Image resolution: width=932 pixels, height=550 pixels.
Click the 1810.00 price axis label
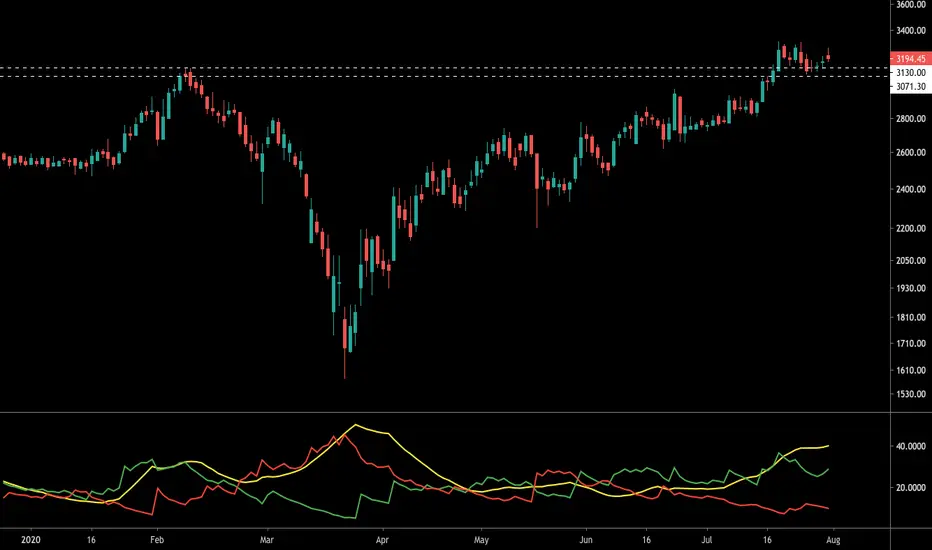coord(911,318)
